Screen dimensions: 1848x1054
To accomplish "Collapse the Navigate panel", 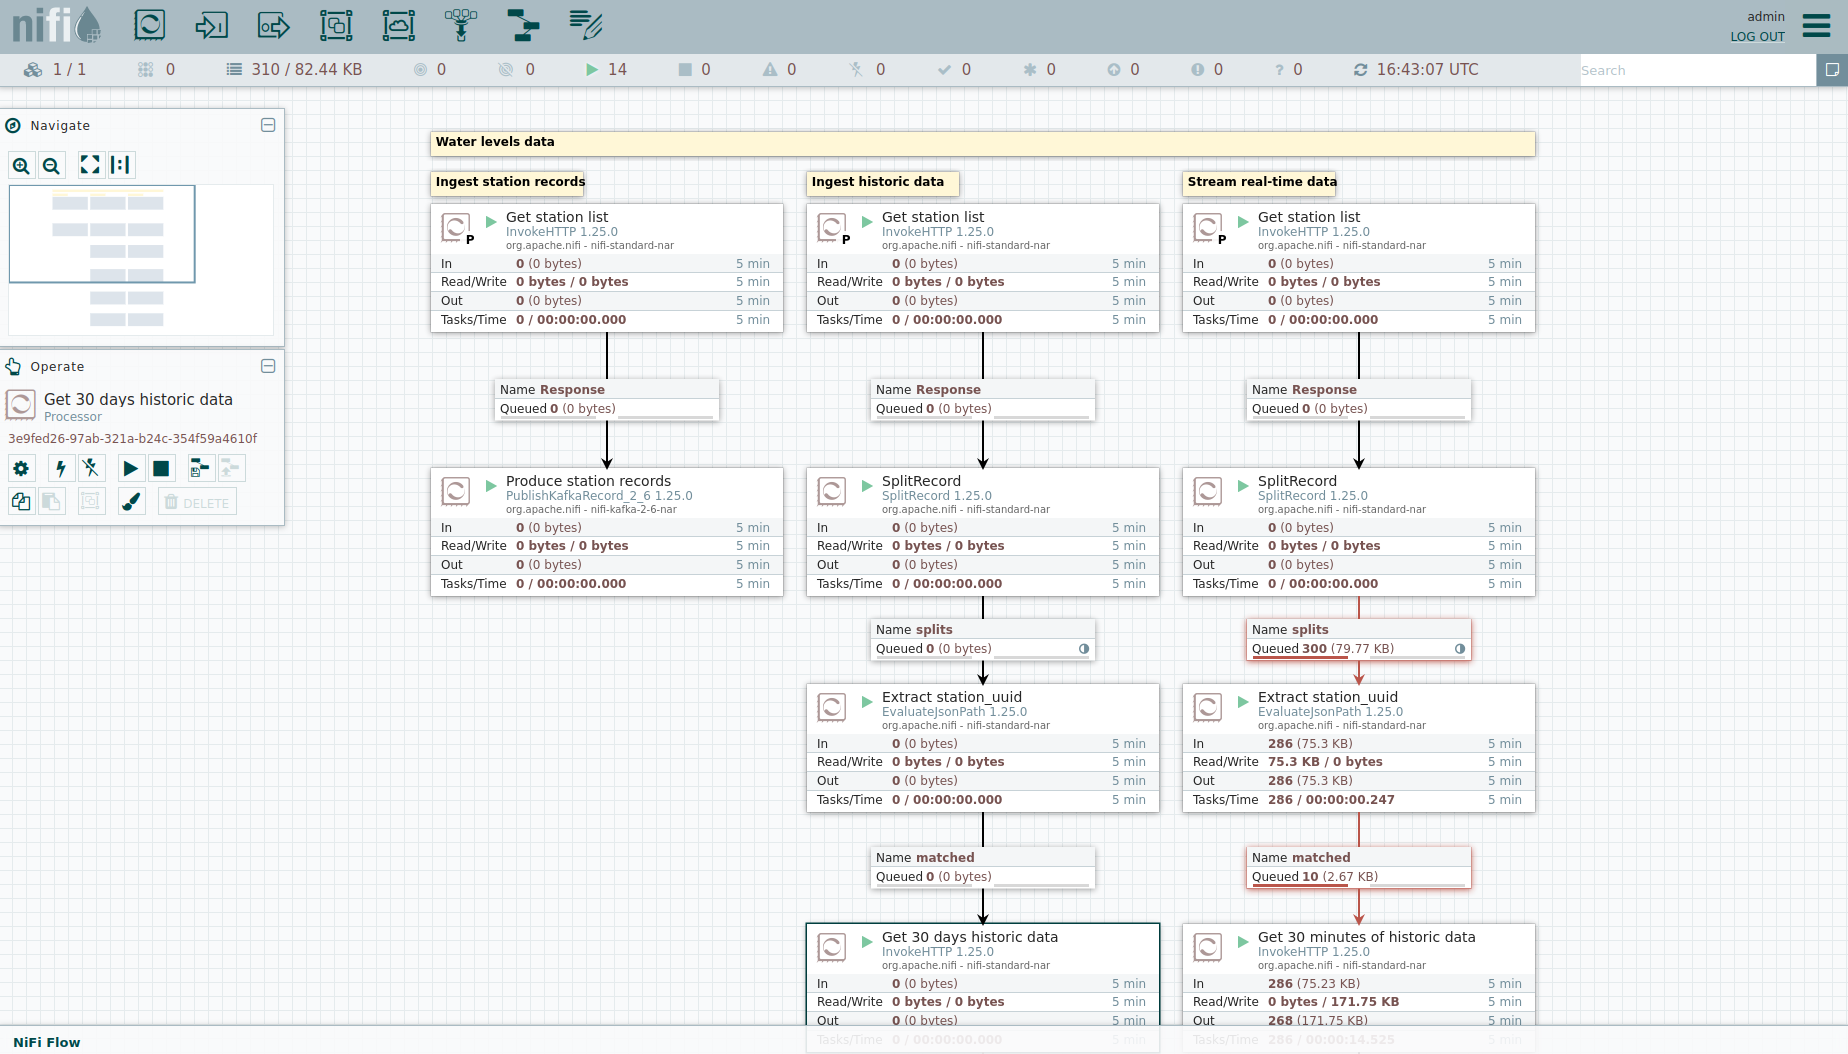I will (268, 125).
